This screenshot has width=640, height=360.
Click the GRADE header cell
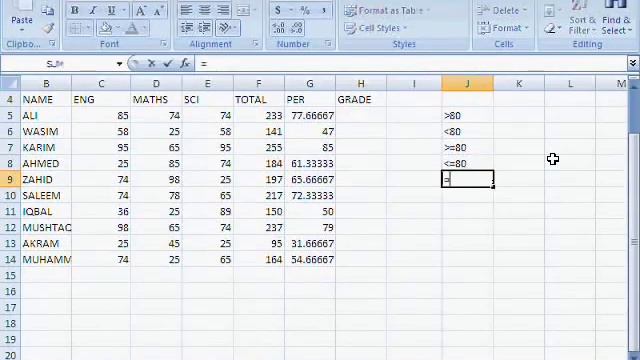coord(361,100)
